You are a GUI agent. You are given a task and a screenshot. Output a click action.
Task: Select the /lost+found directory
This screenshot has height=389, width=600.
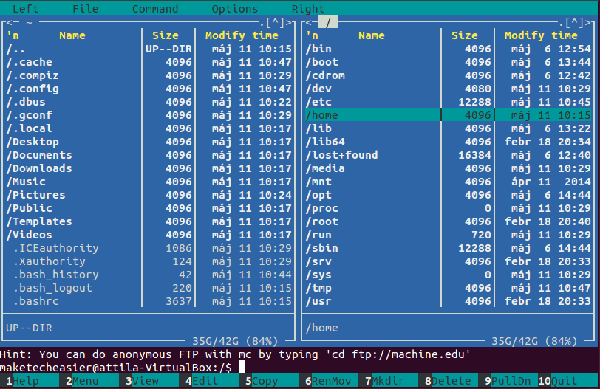pos(448,155)
